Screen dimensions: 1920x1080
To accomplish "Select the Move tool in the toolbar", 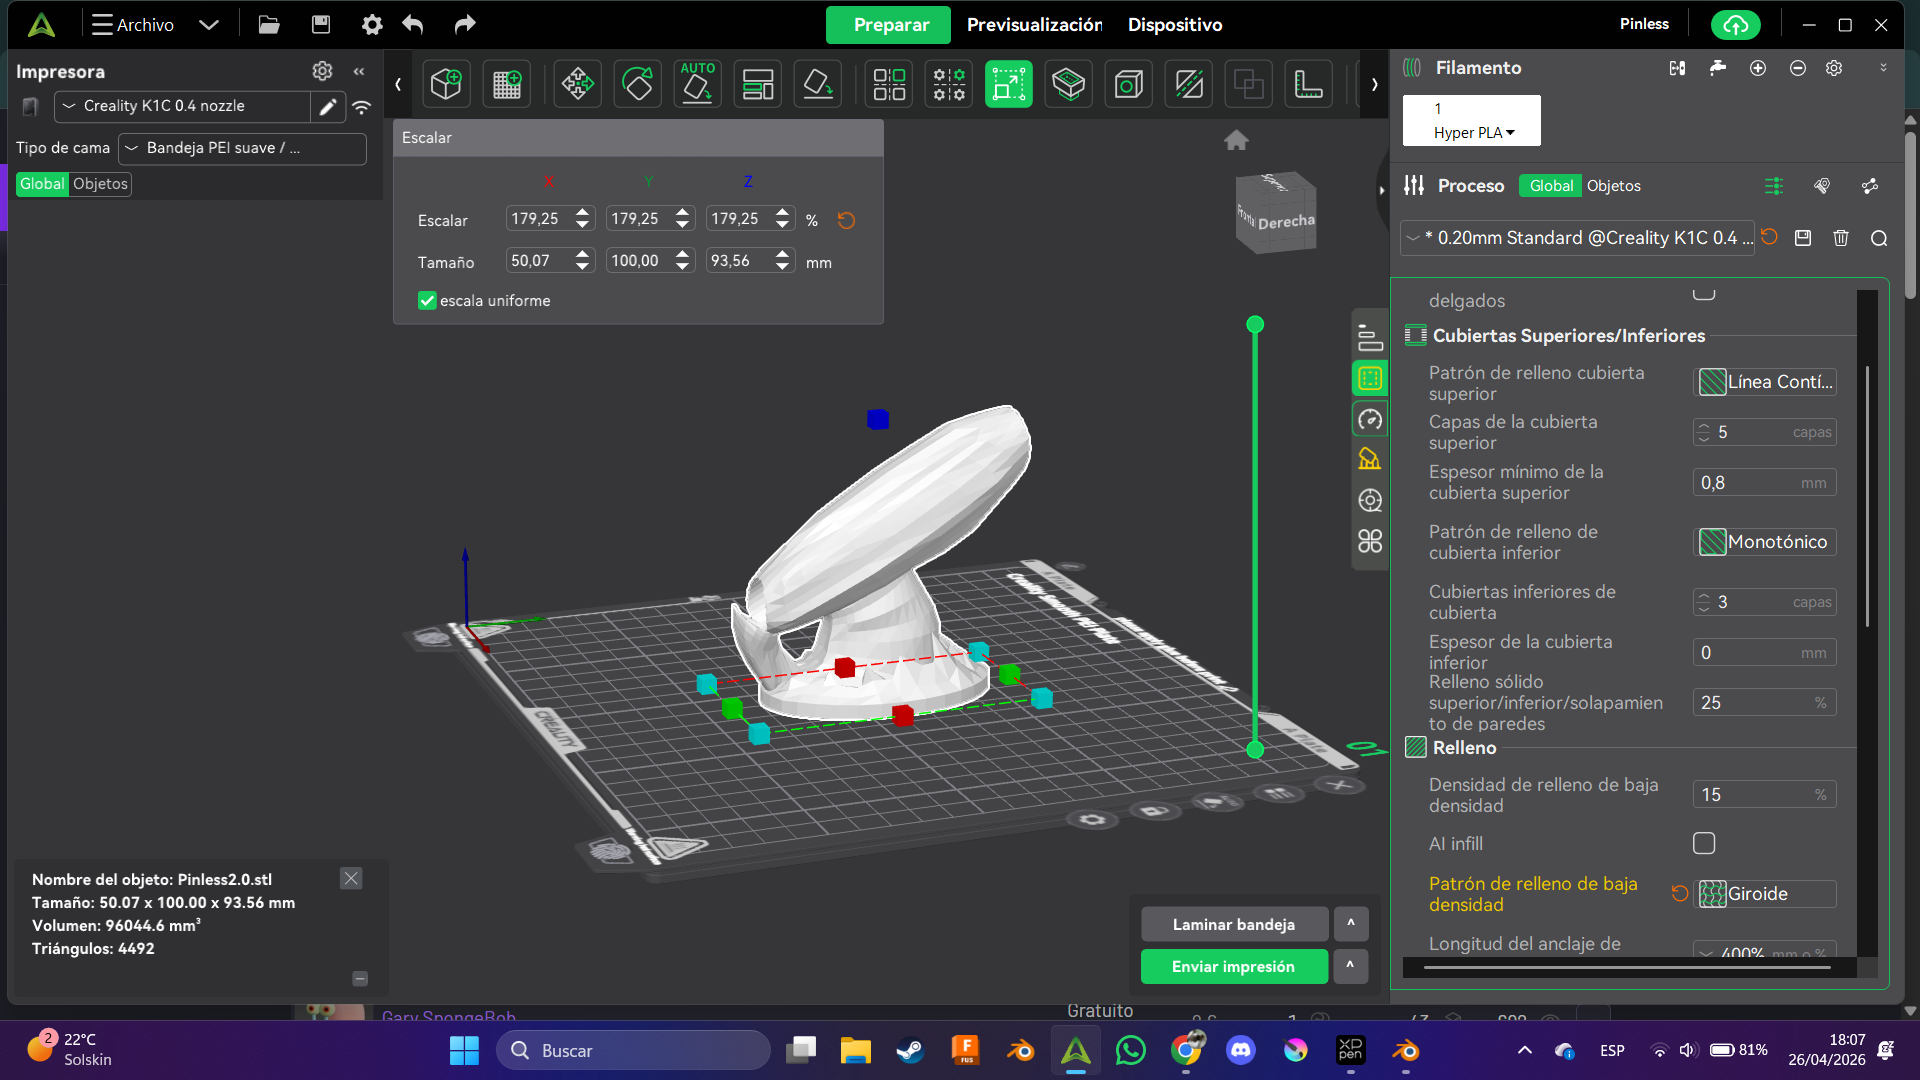I will click(577, 84).
